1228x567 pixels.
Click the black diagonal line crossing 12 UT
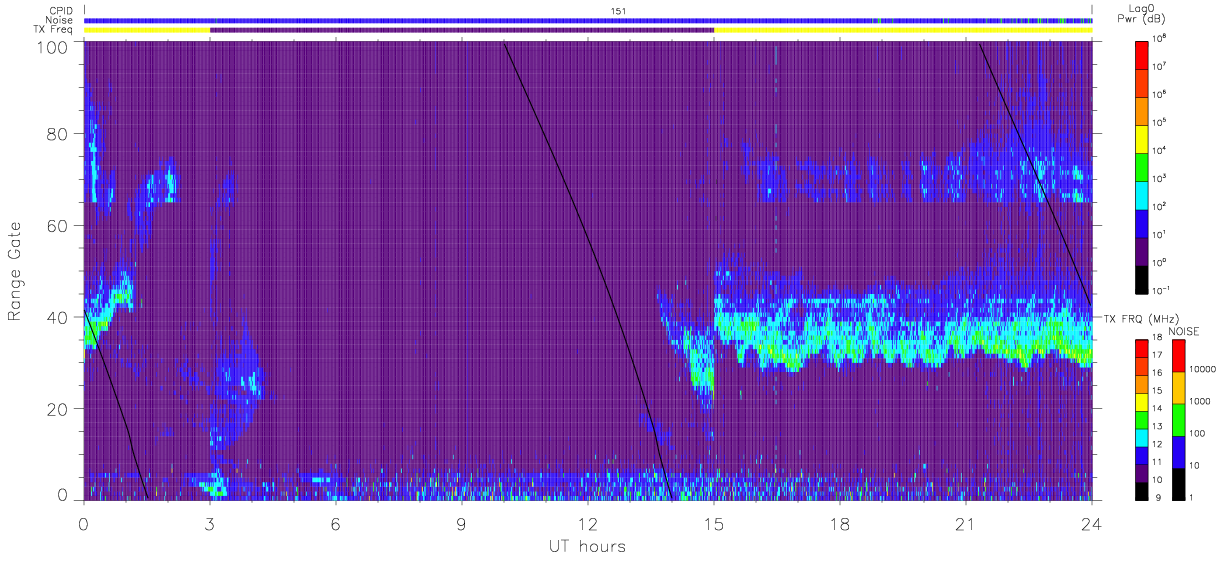[587, 271]
